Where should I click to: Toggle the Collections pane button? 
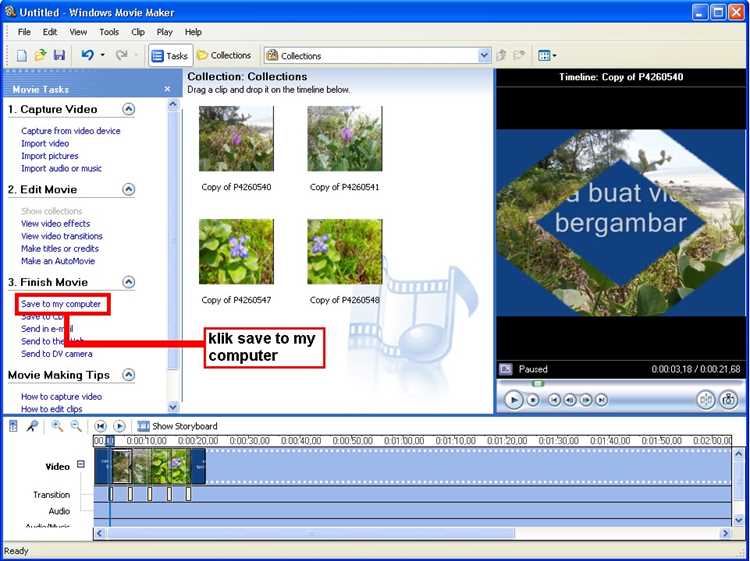(x=224, y=55)
